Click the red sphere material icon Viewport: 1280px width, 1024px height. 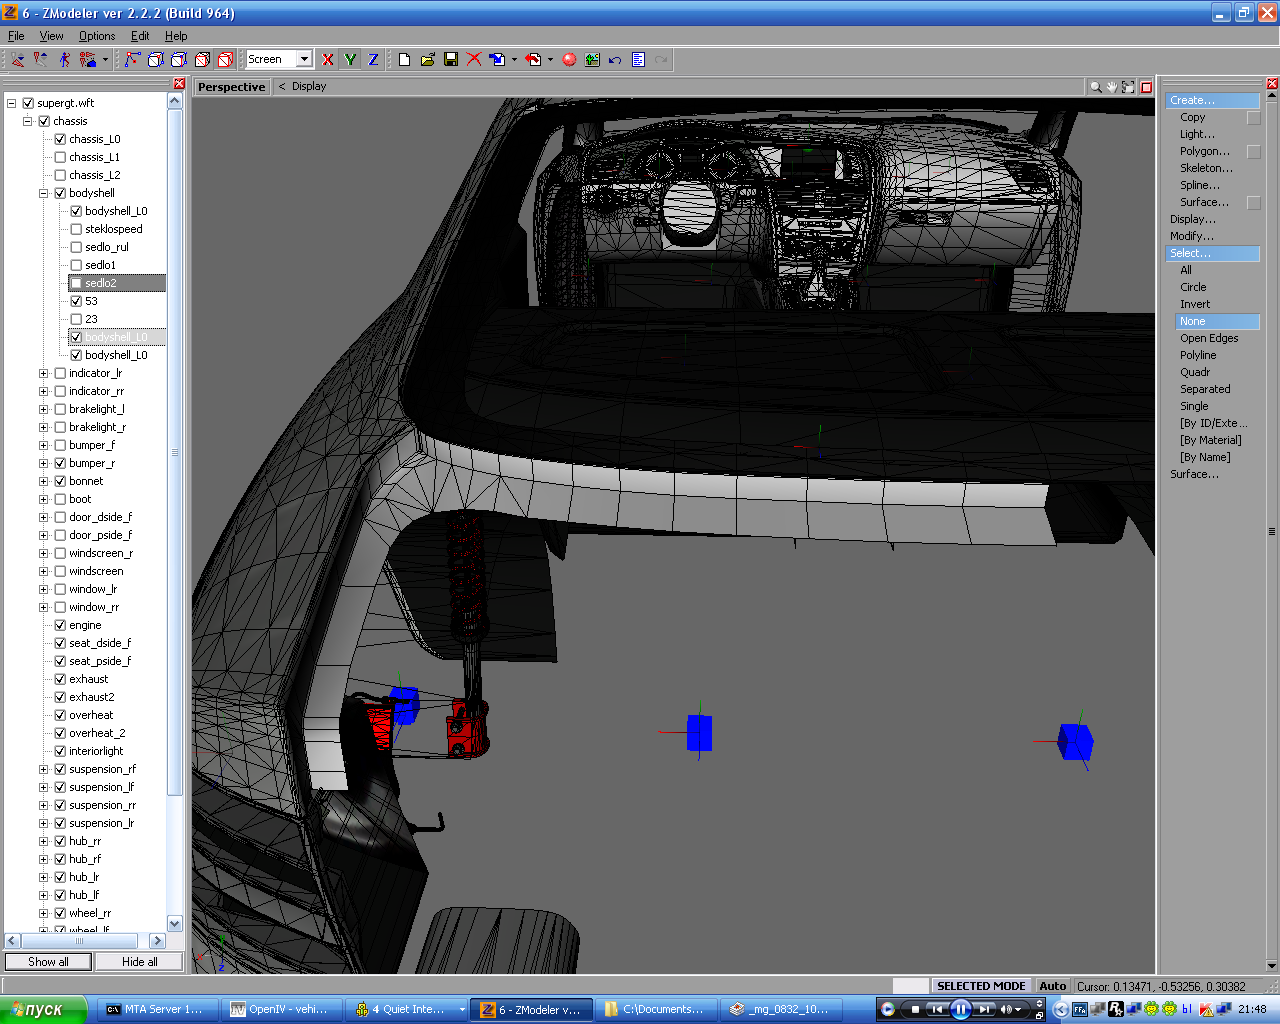569,60
